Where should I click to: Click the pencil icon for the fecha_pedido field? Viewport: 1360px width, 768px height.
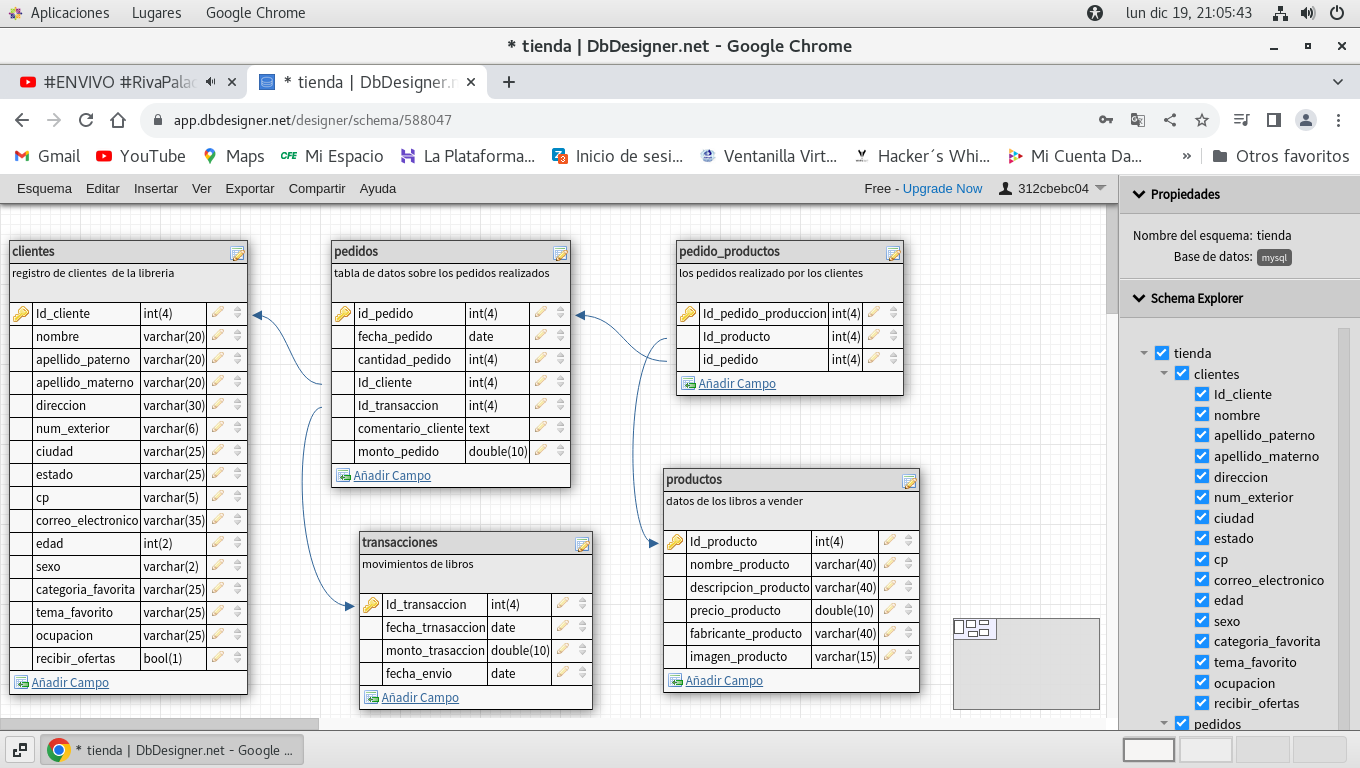[x=541, y=336]
